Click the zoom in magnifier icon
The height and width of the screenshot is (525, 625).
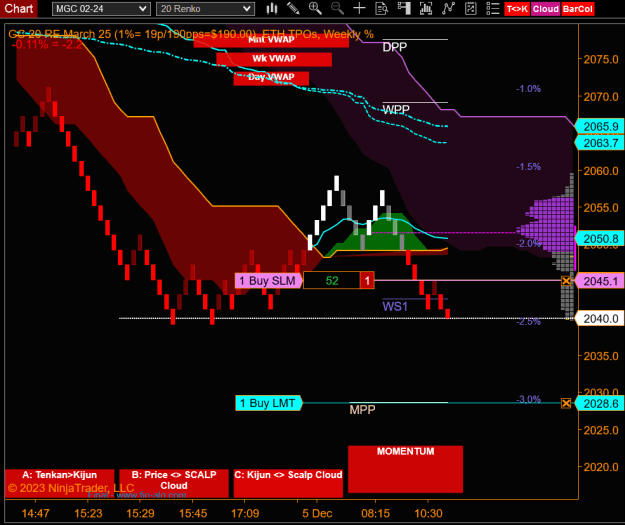coord(315,8)
